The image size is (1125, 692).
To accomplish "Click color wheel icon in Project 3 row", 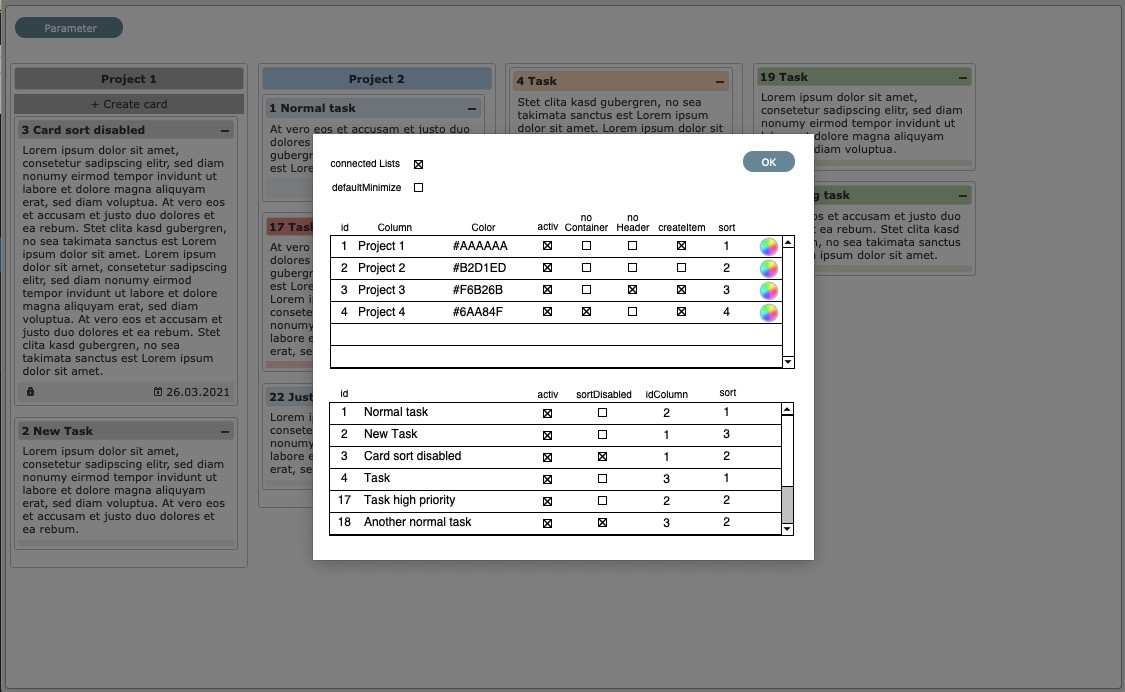I will pyautogui.click(x=768, y=290).
